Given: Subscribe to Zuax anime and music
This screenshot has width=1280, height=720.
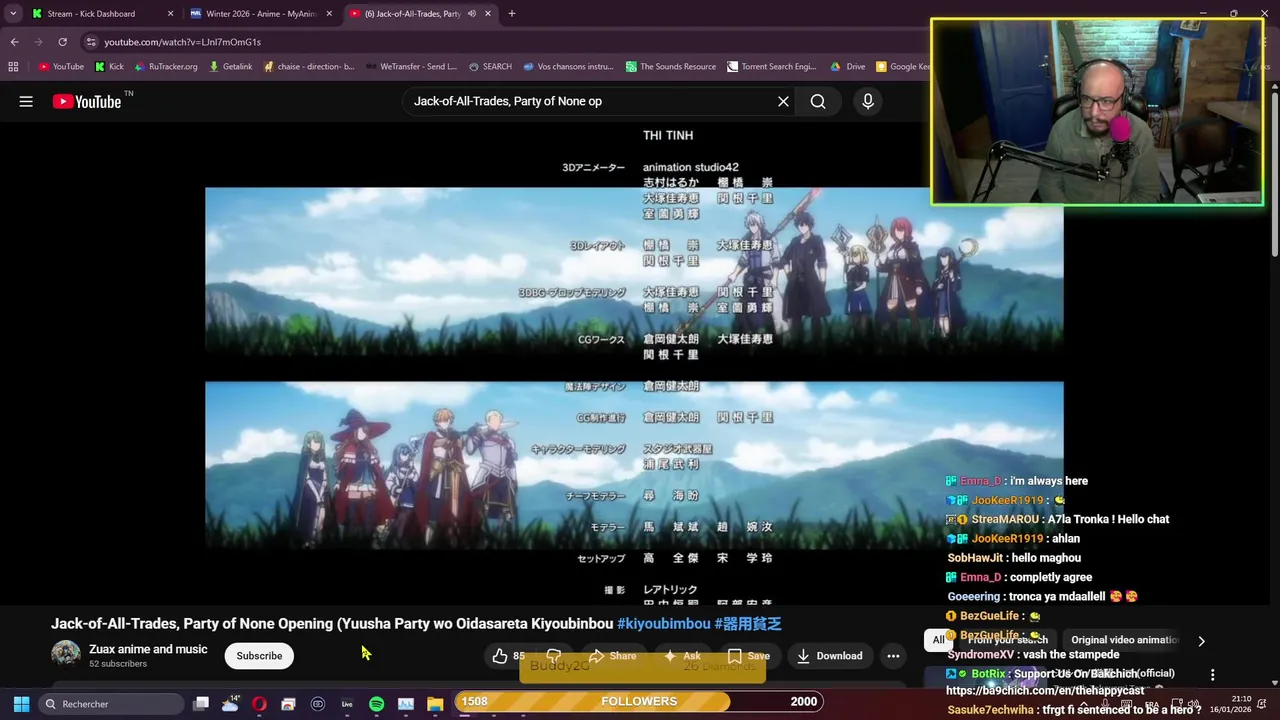Looking at the screenshot, I should [259, 656].
